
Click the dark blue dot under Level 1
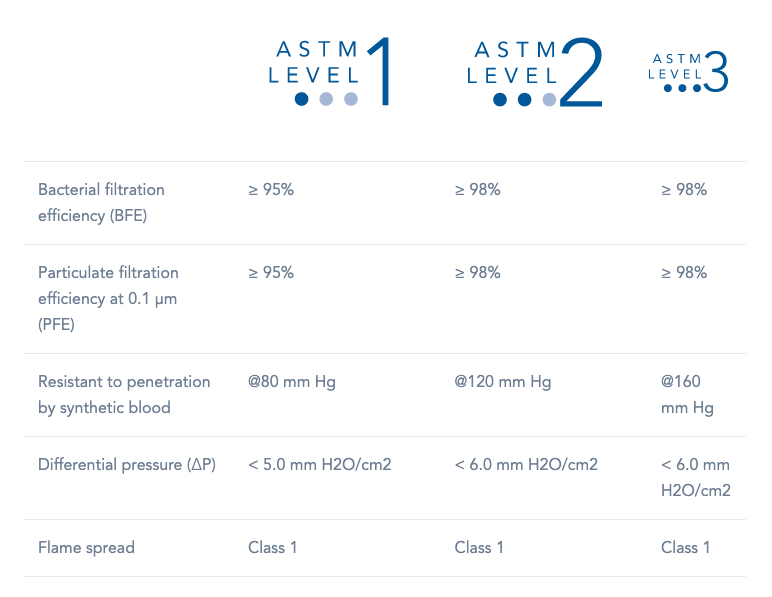[301, 99]
